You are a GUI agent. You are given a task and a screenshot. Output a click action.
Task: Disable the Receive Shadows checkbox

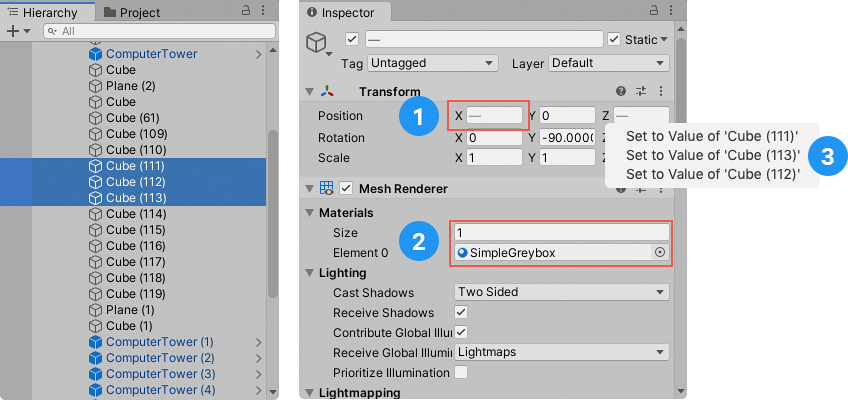(x=461, y=312)
